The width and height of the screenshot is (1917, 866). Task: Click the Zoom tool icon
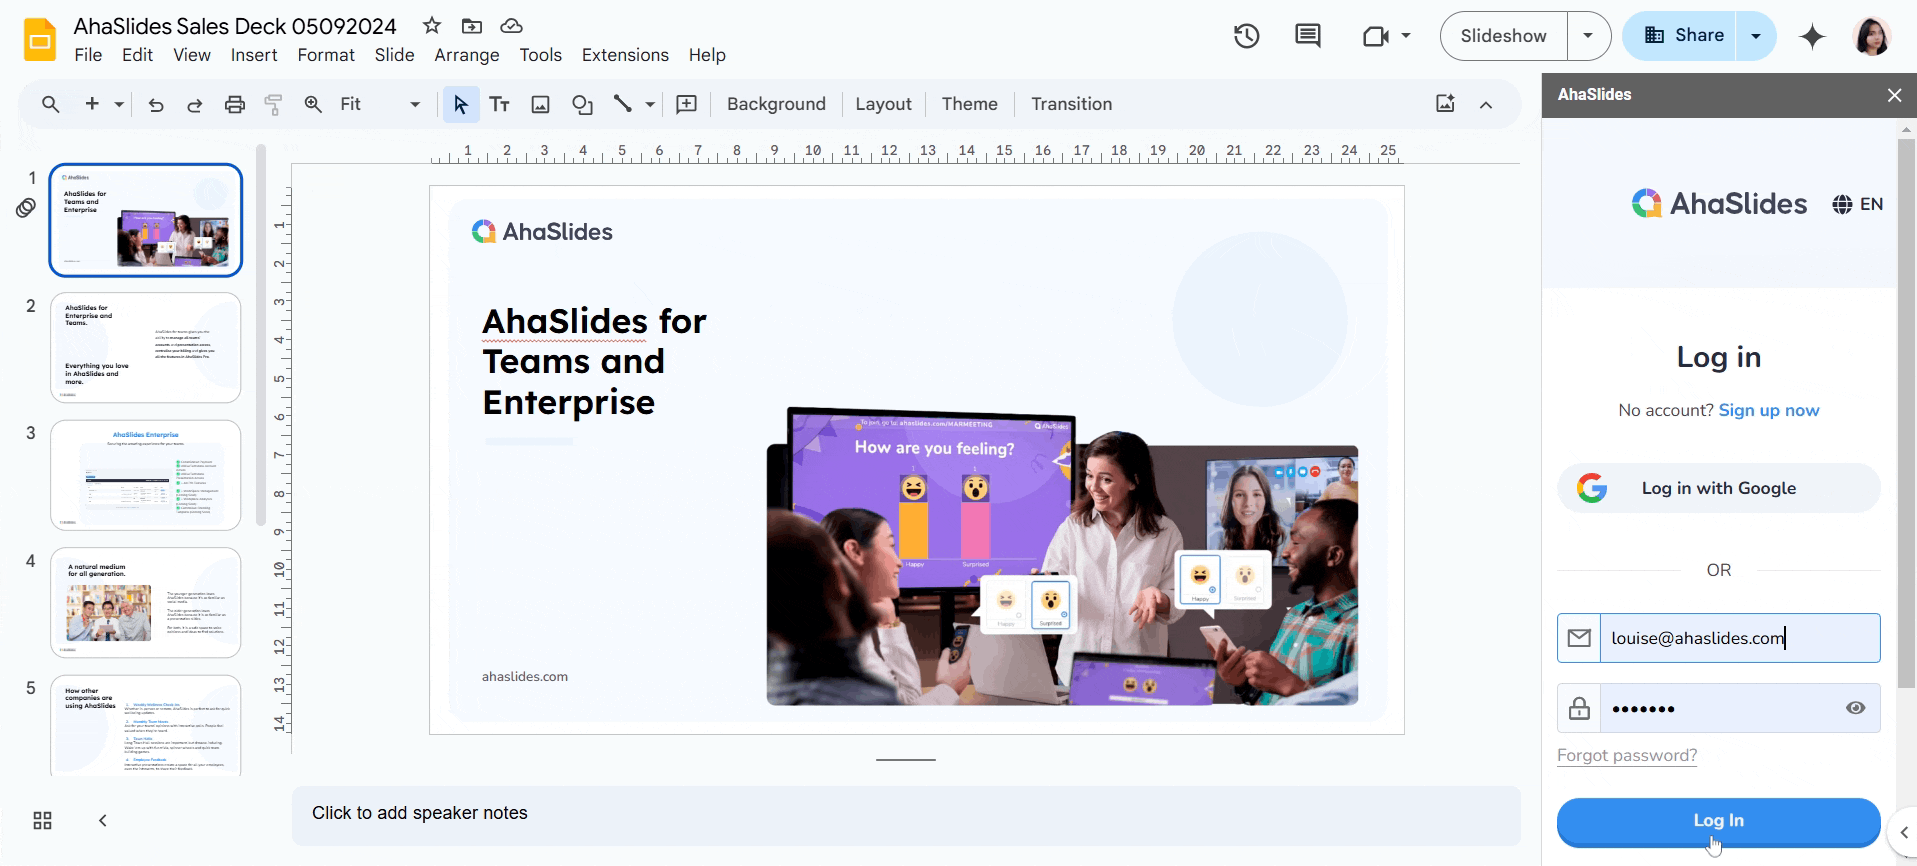tap(313, 104)
